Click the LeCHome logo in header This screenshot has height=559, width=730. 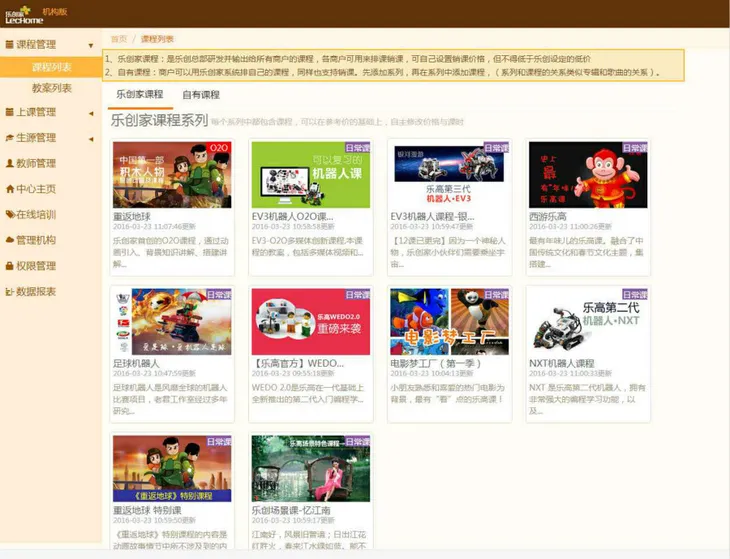(24, 15)
